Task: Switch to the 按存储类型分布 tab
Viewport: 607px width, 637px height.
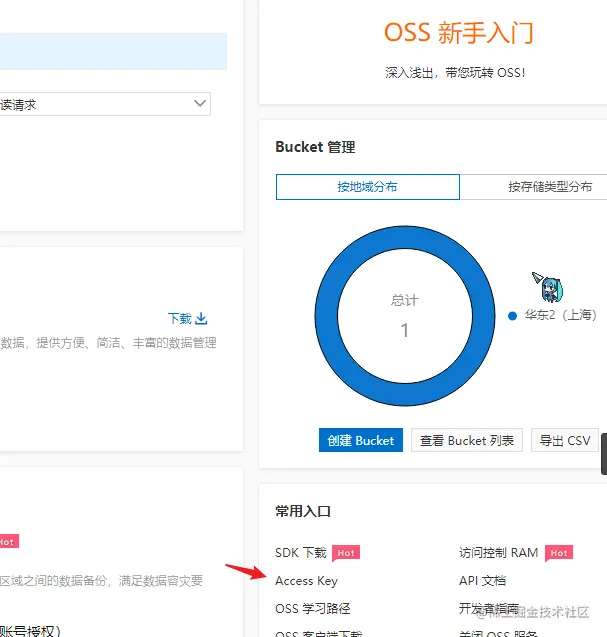Action: pyautogui.click(x=550, y=187)
